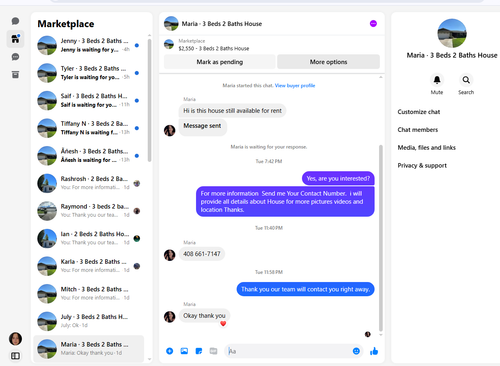Click the unread blue dot on Jenny's chat
This screenshot has height=366, width=500.
pos(137,45)
